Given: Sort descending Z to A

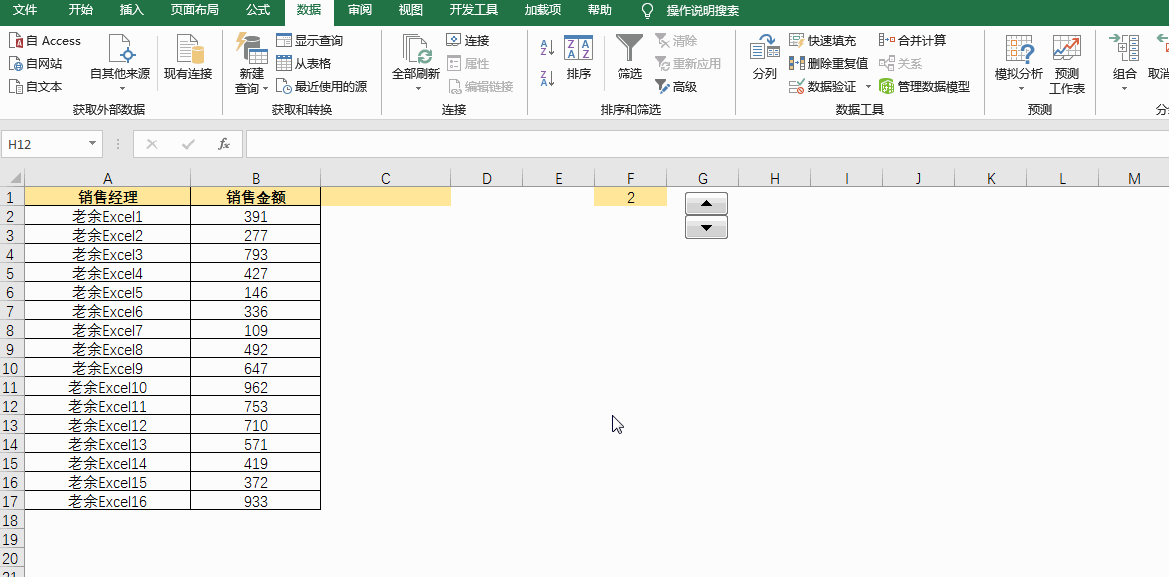Looking at the screenshot, I should click(x=547, y=78).
